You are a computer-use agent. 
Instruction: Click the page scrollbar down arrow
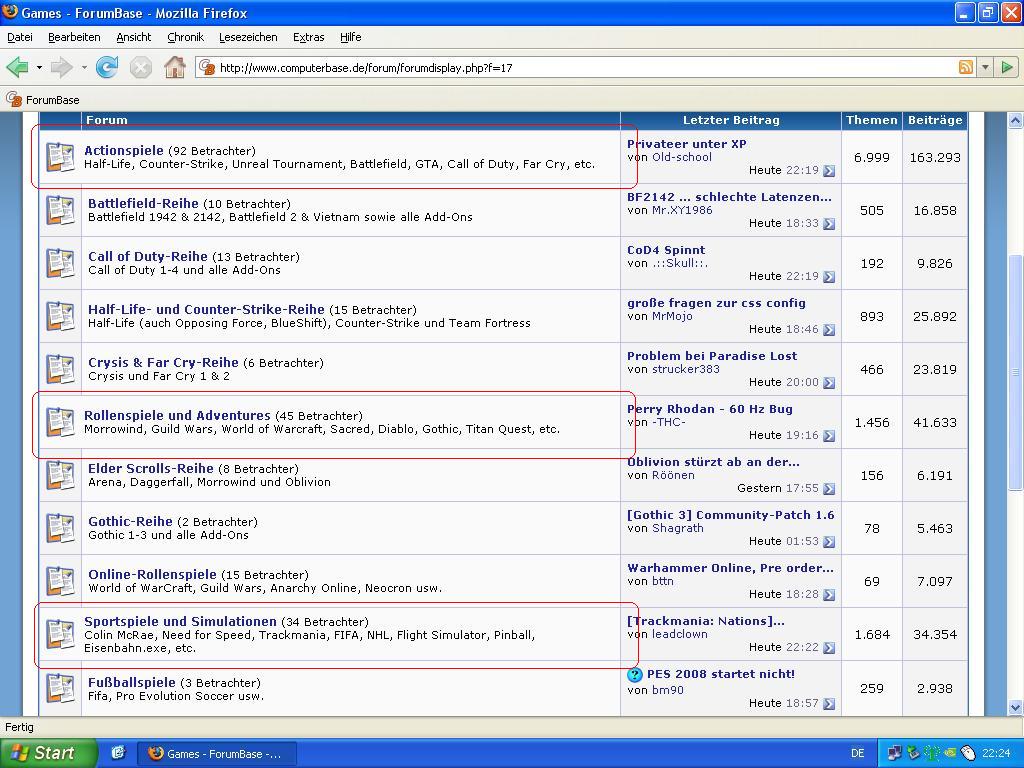[1015, 708]
